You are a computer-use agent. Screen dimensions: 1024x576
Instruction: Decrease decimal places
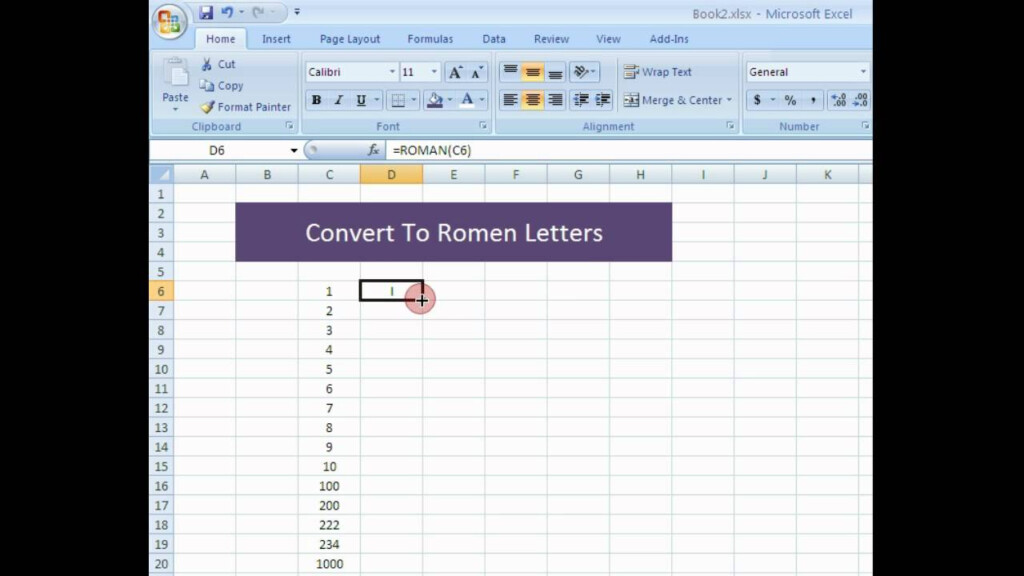861,100
